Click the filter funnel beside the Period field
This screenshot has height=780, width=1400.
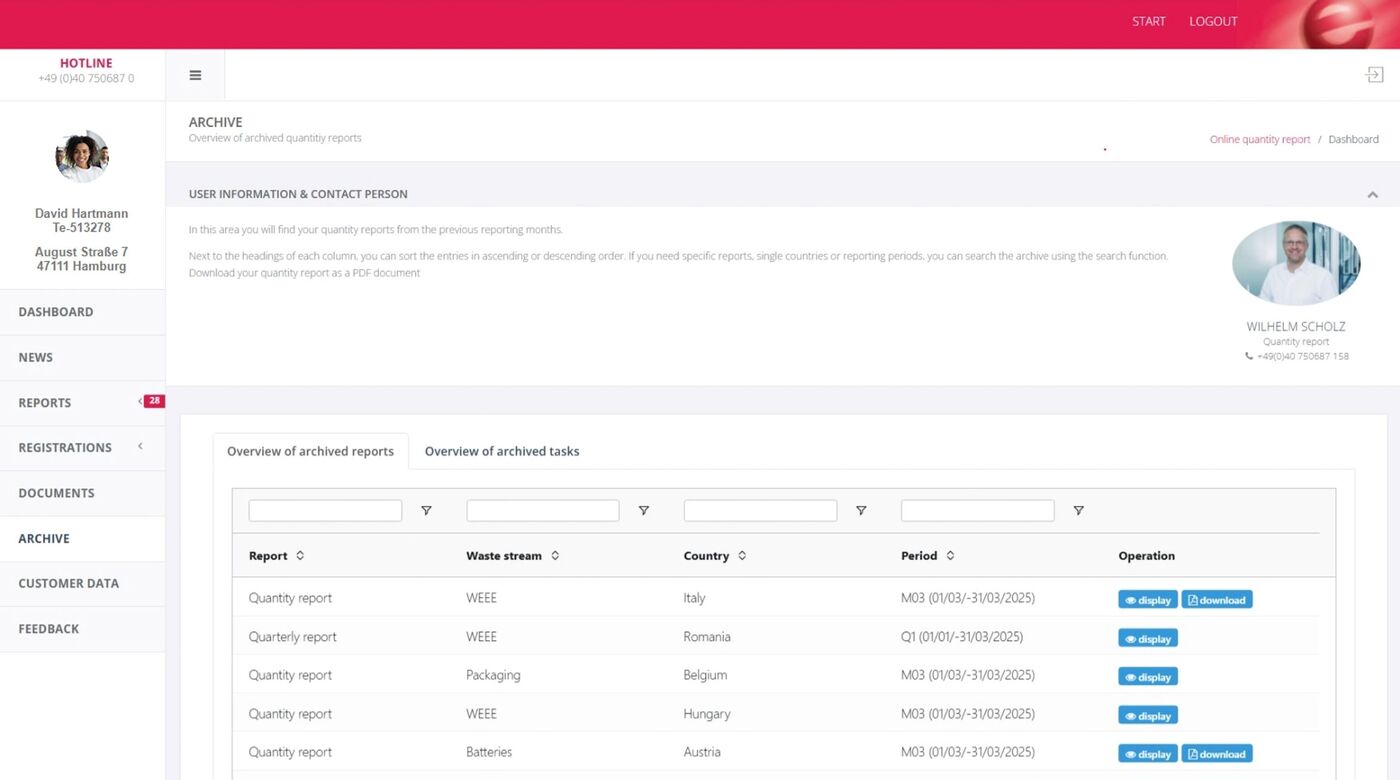(1078, 510)
